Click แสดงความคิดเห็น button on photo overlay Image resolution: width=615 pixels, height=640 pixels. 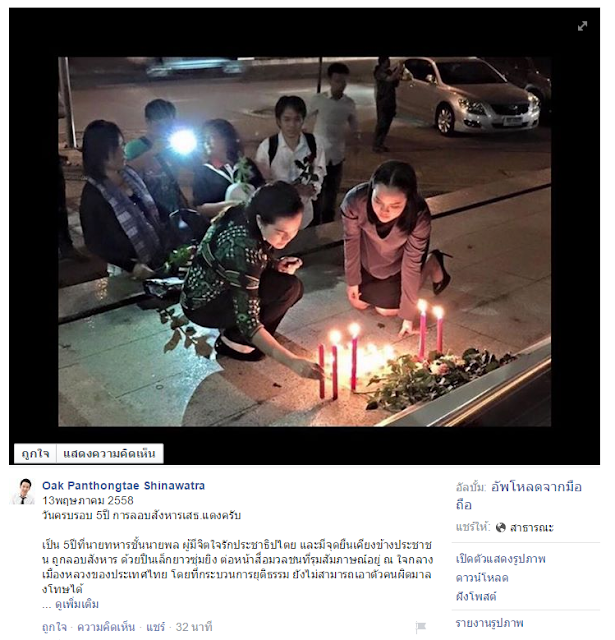point(109,453)
